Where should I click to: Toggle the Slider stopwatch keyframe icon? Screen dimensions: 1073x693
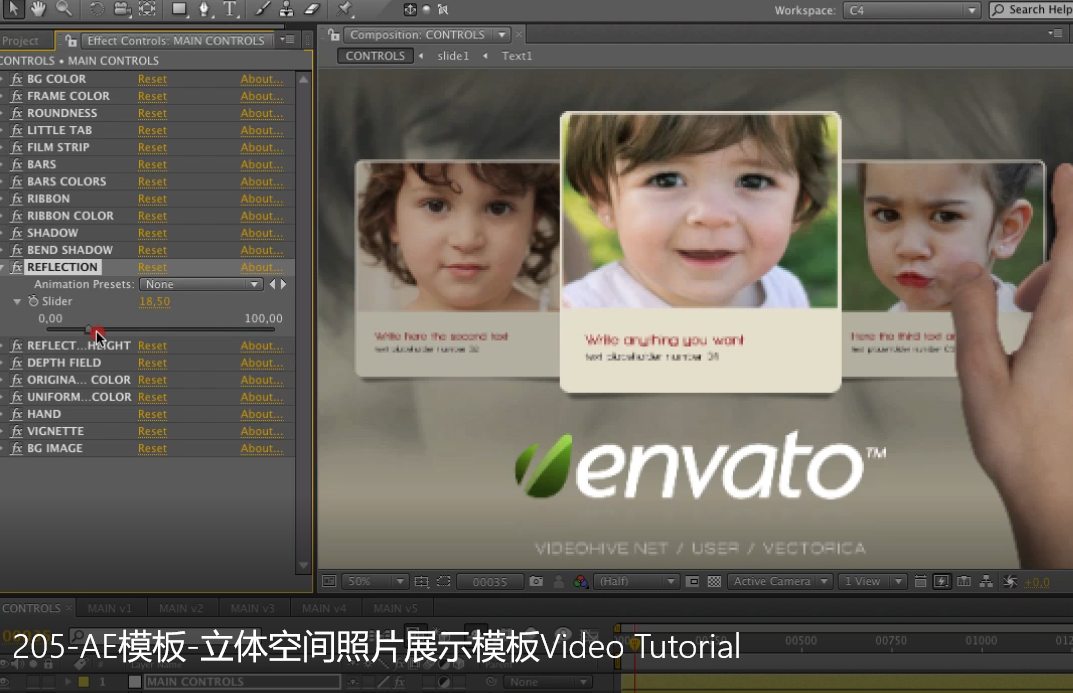point(33,301)
